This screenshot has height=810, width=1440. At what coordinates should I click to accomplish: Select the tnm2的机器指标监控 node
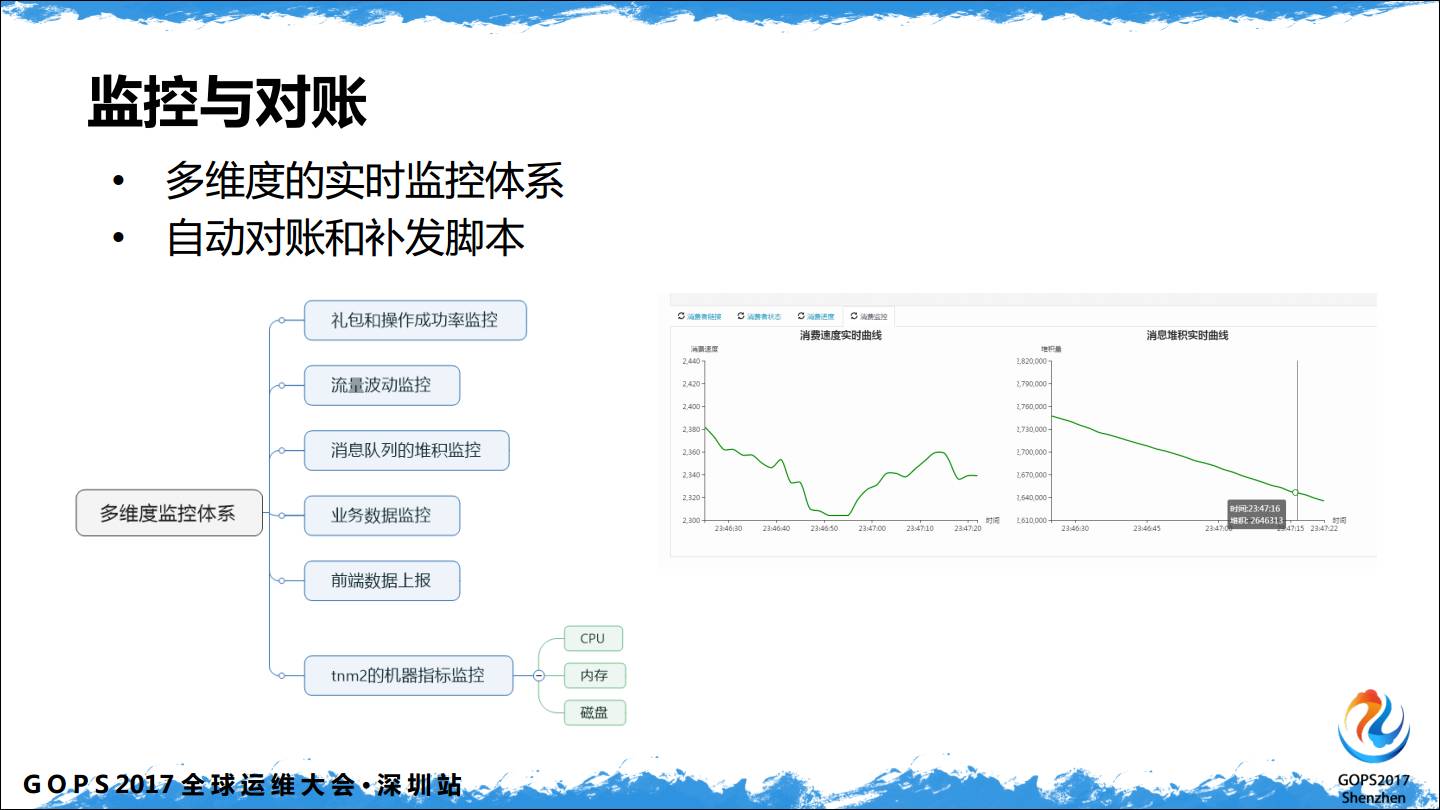408,675
